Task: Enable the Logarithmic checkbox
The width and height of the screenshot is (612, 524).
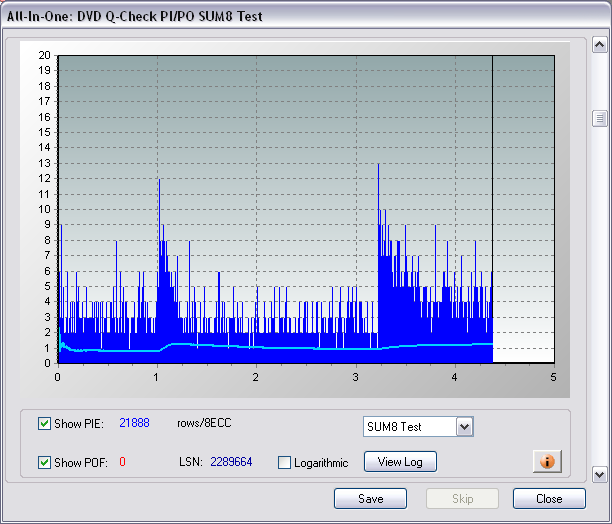Action: tap(284, 463)
